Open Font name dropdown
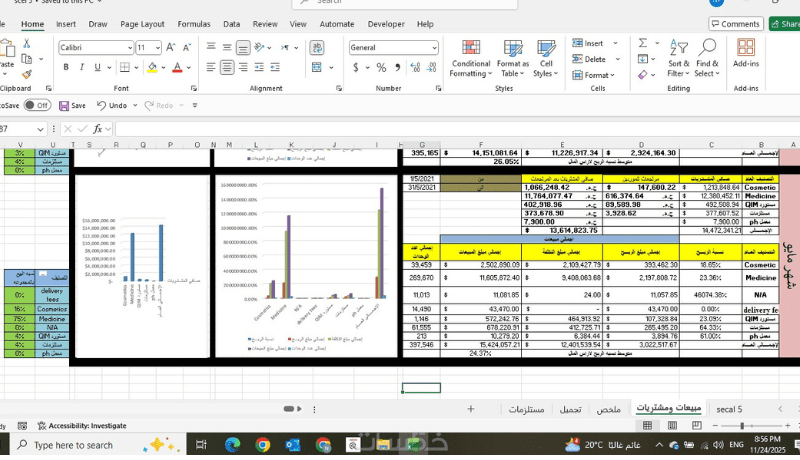This screenshot has height=460, width=800. point(130,47)
